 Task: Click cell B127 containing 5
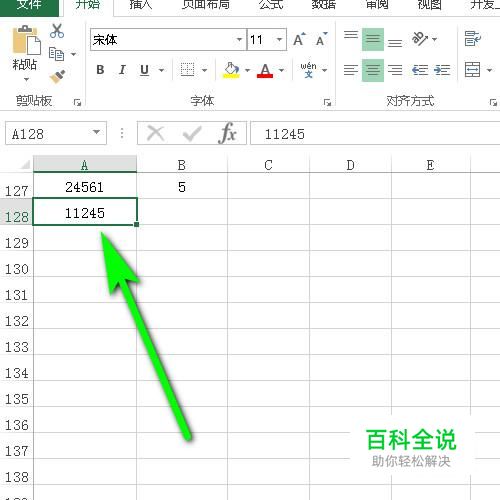[182, 186]
